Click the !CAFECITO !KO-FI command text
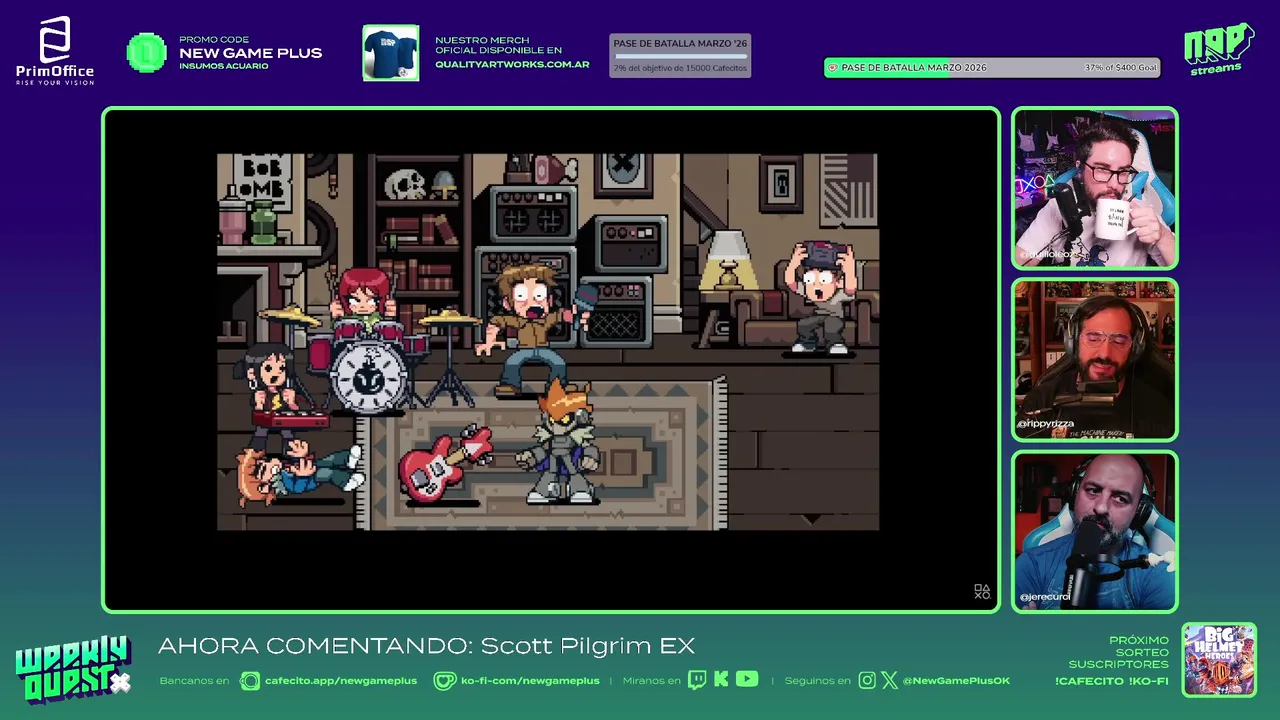The image size is (1280, 720). pyautogui.click(x=1112, y=681)
